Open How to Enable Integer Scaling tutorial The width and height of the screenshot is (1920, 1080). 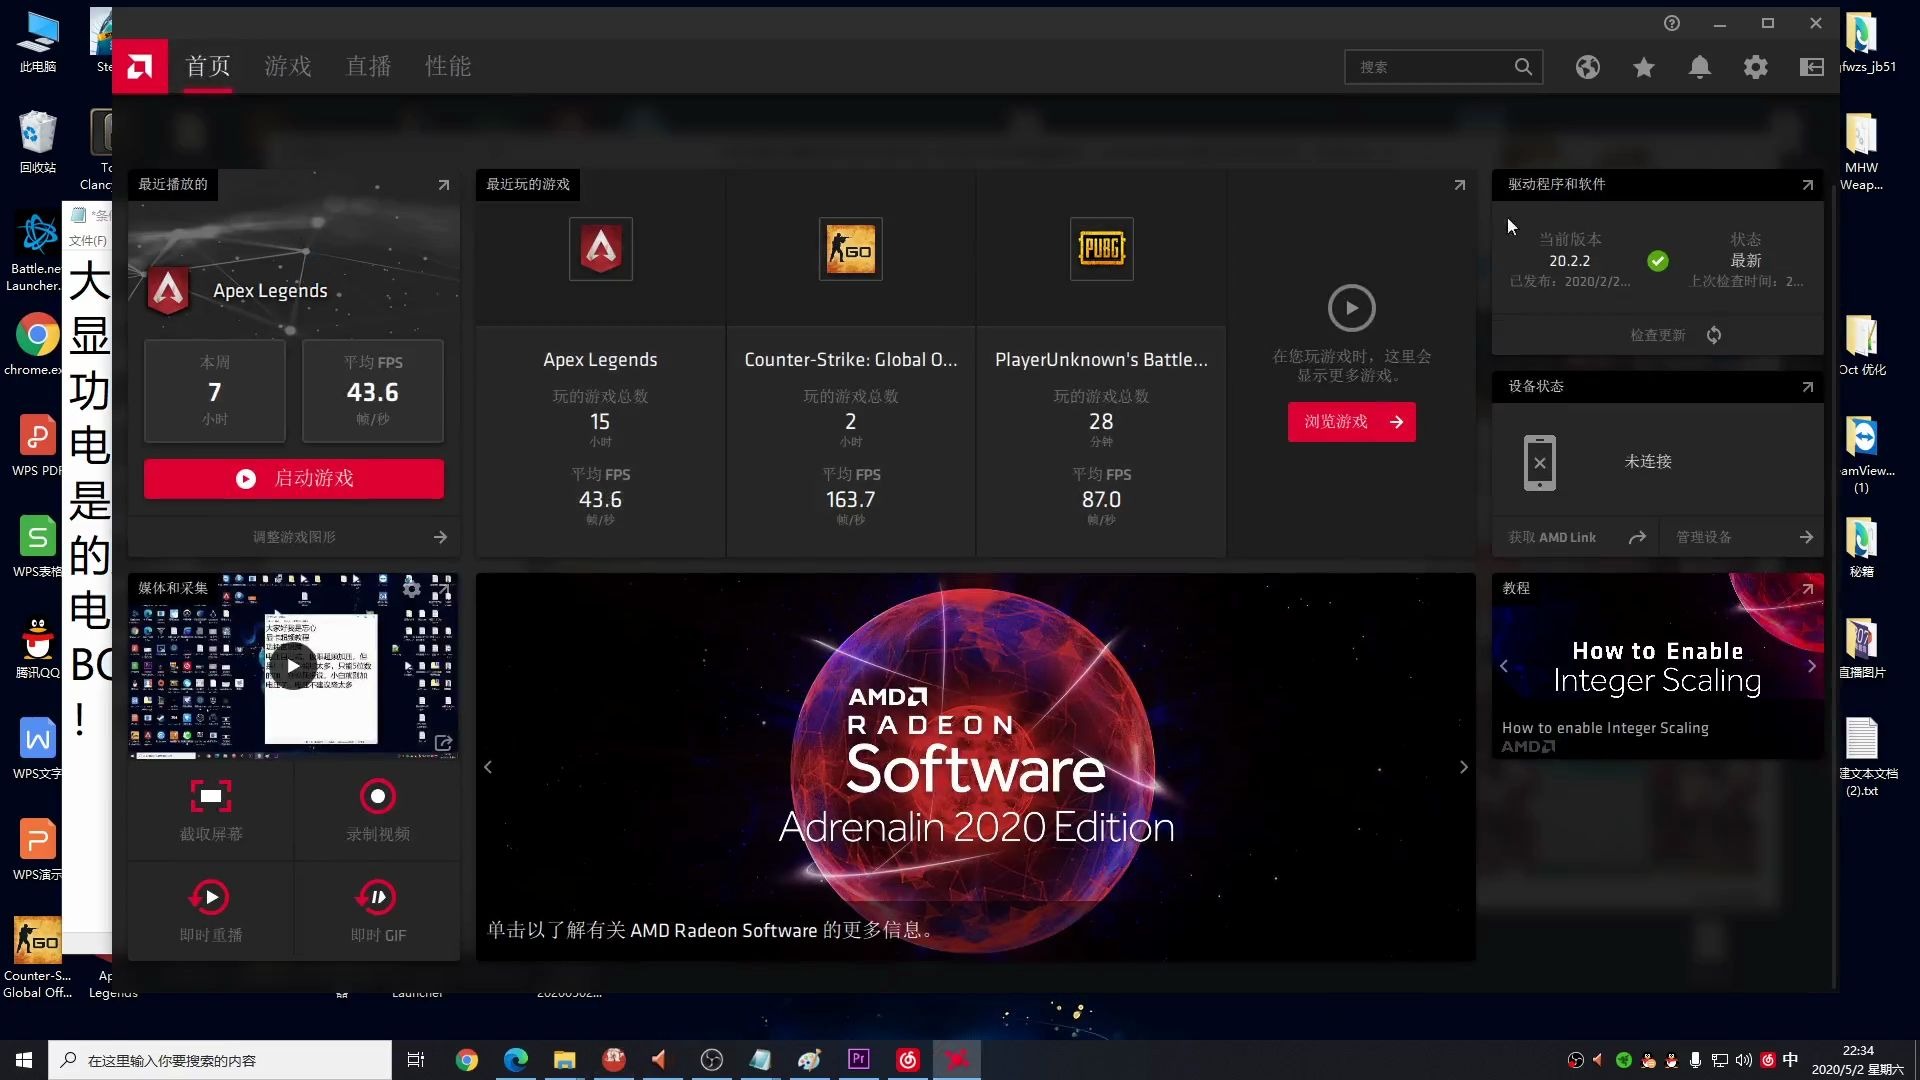[x=1657, y=666]
